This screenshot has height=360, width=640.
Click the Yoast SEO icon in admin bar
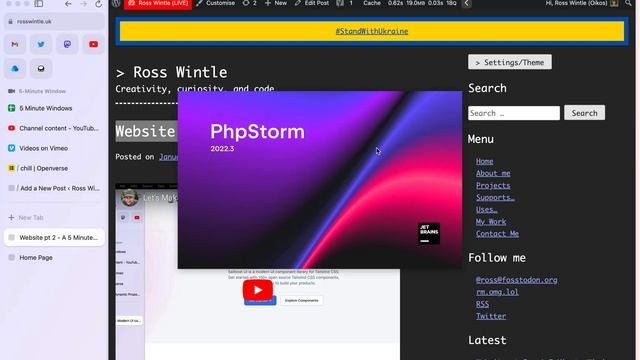340,3
